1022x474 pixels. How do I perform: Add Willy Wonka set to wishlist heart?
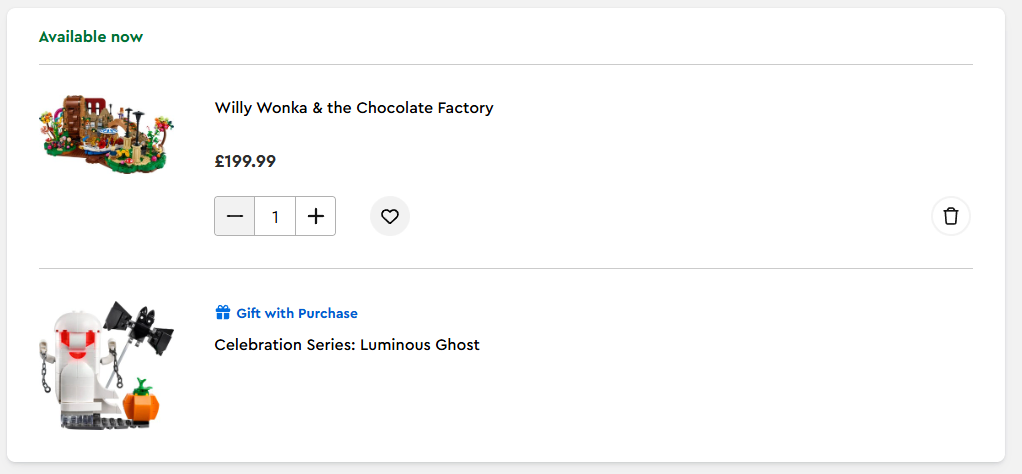tap(390, 216)
